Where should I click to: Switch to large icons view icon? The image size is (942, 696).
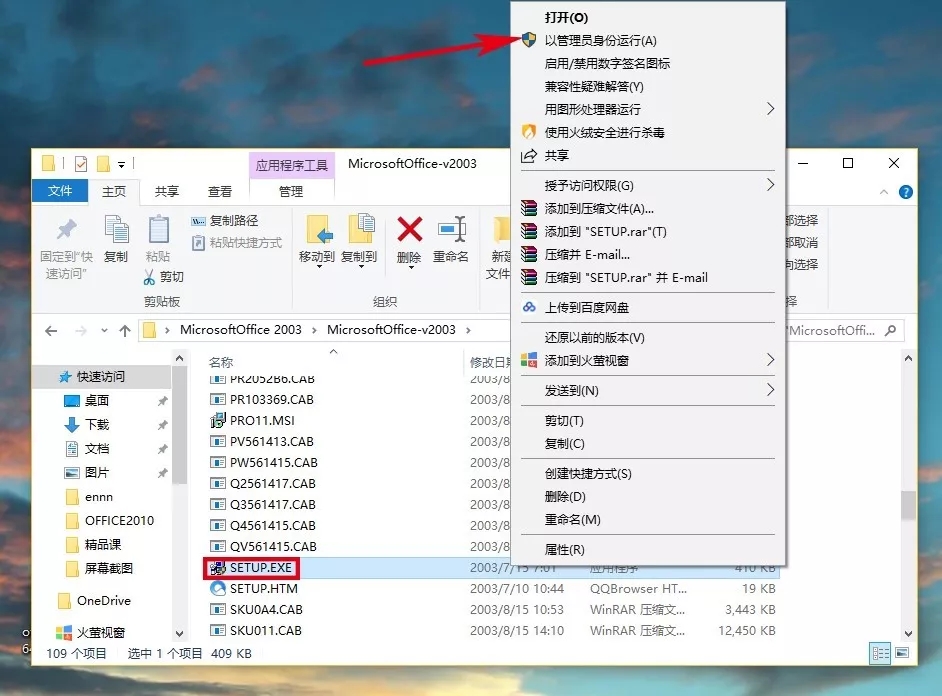pyautogui.click(x=902, y=652)
